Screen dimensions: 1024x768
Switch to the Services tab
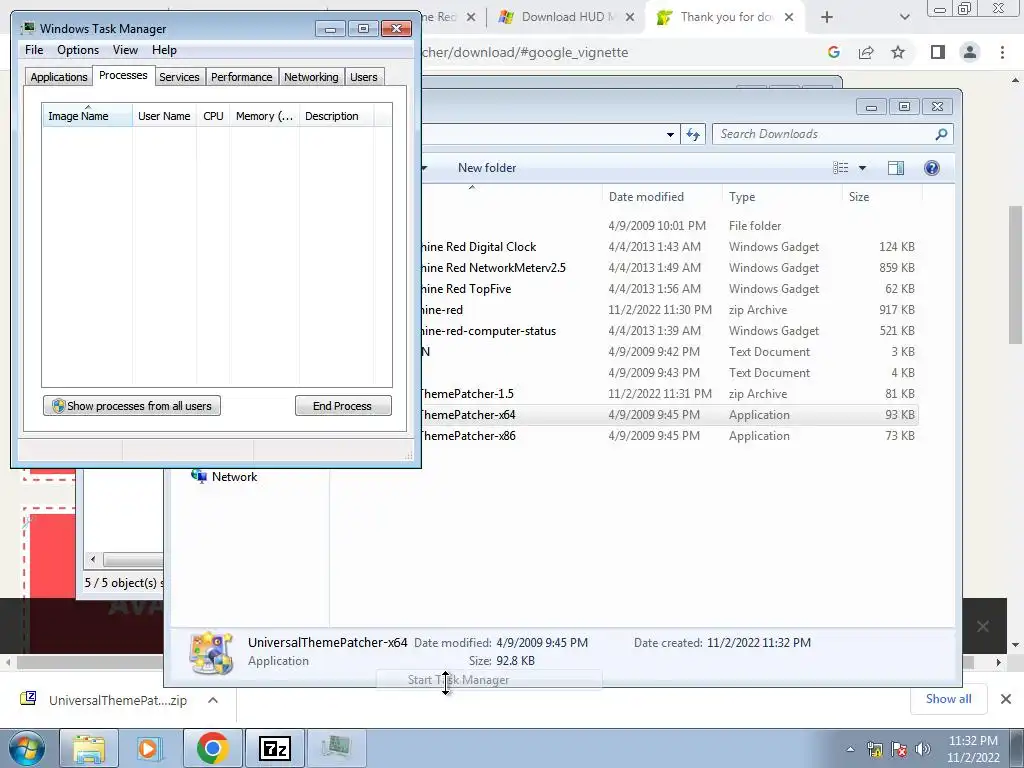(x=179, y=77)
